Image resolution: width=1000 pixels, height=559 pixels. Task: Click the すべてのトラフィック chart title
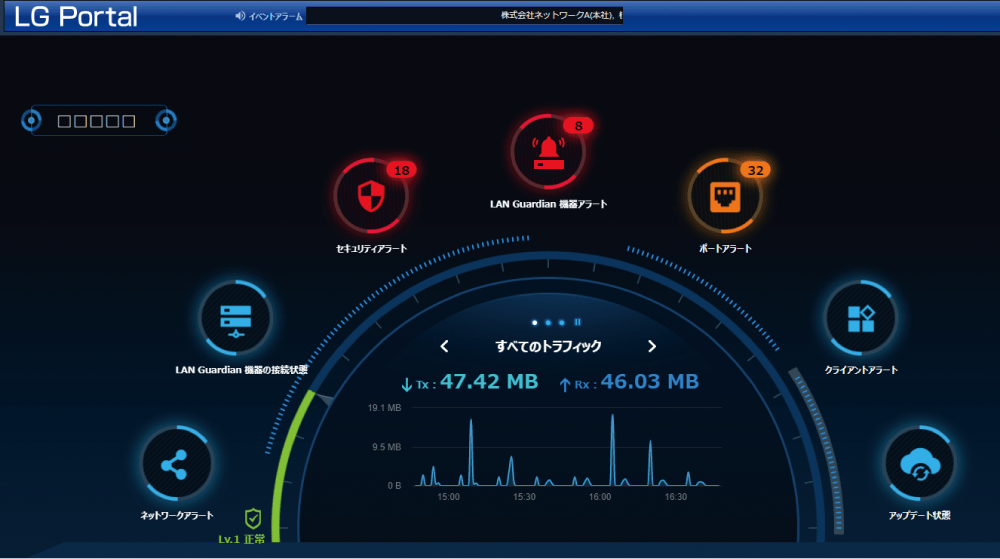click(548, 346)
